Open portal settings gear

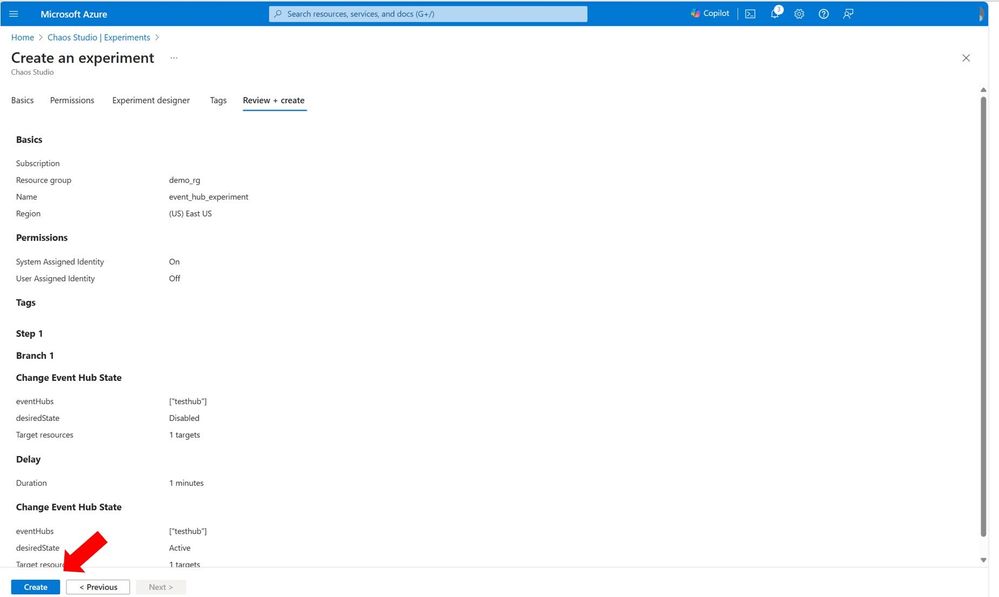(799, 13)
